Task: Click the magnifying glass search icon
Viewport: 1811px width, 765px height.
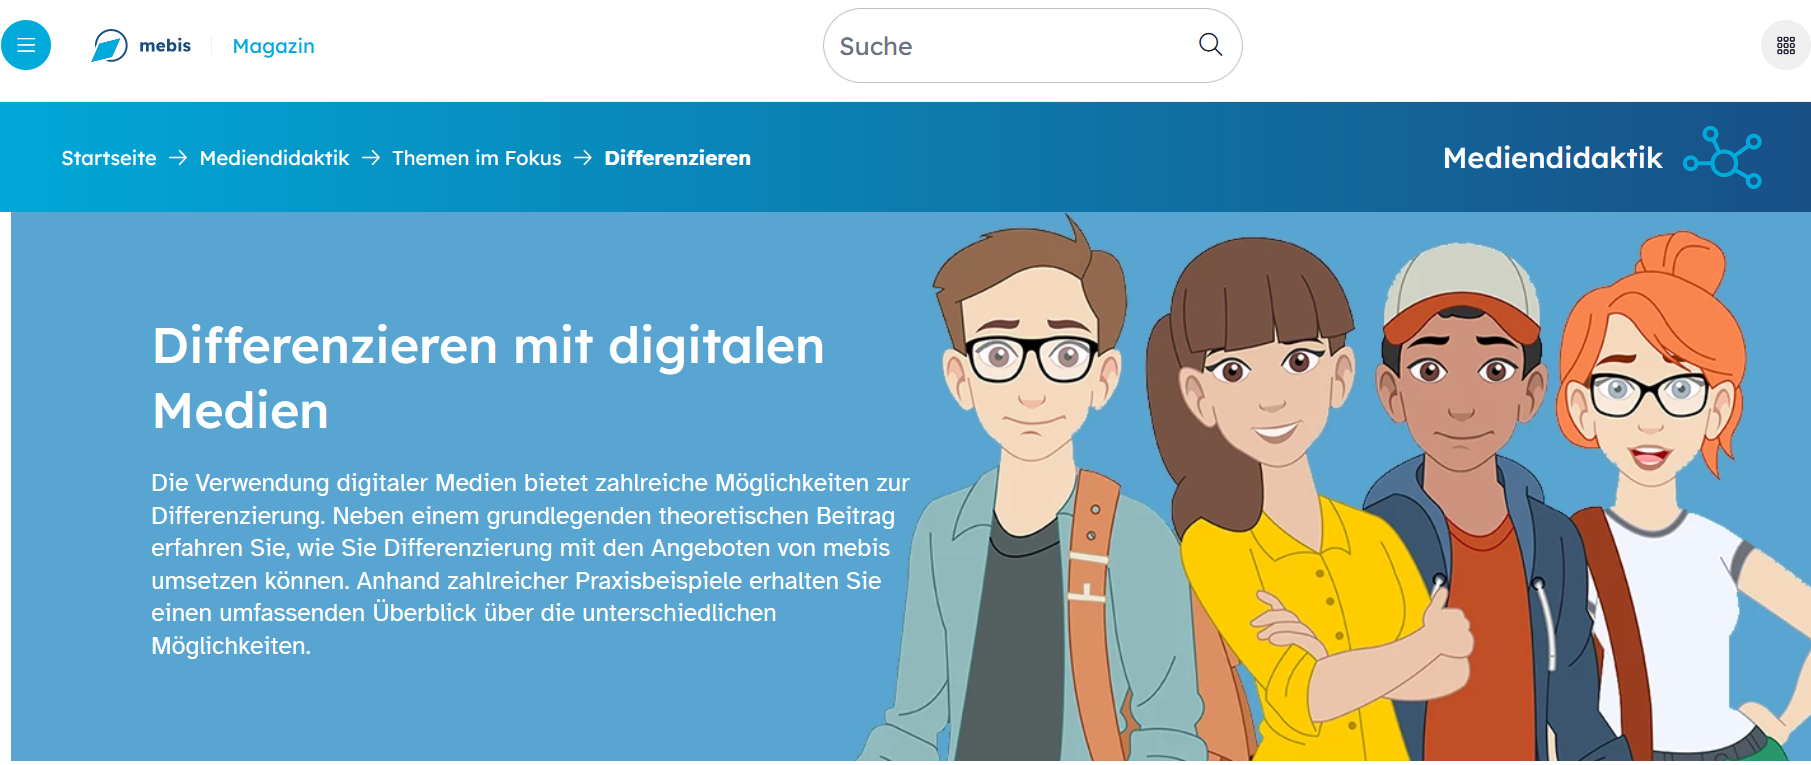Action: 1210,45
